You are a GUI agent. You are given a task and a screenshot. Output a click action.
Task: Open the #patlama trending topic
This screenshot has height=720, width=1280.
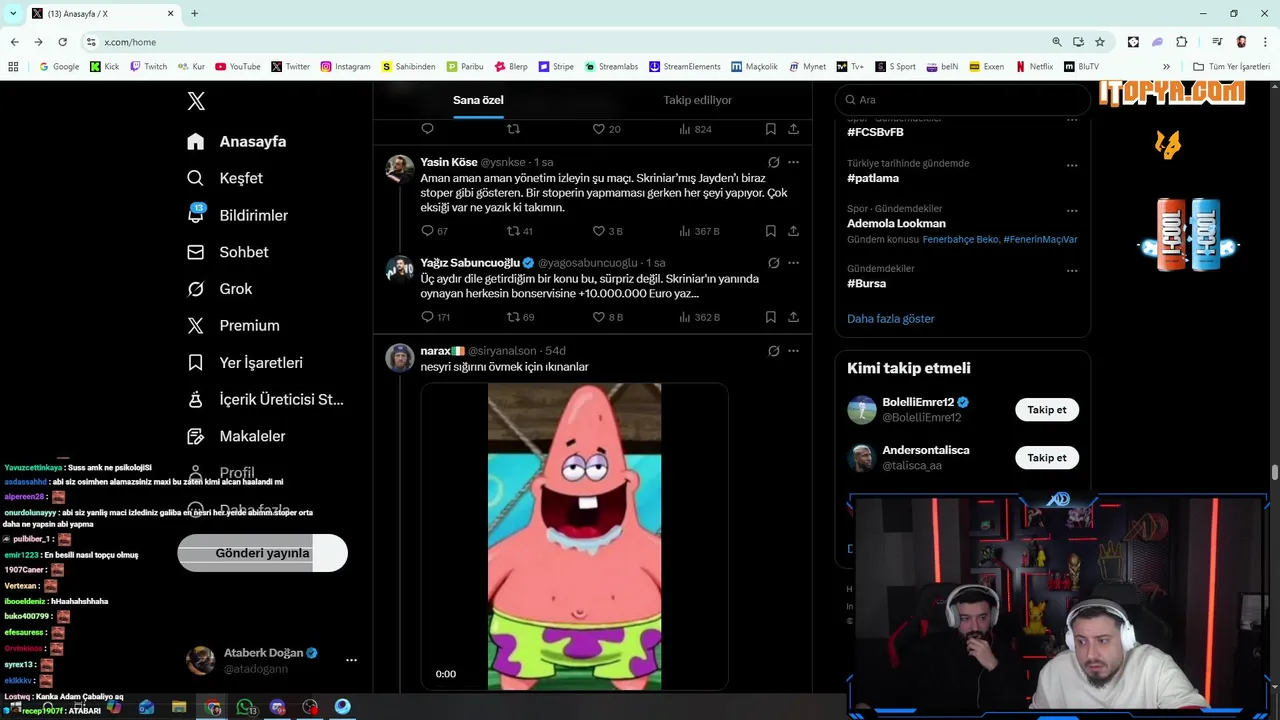pos(873,178)
